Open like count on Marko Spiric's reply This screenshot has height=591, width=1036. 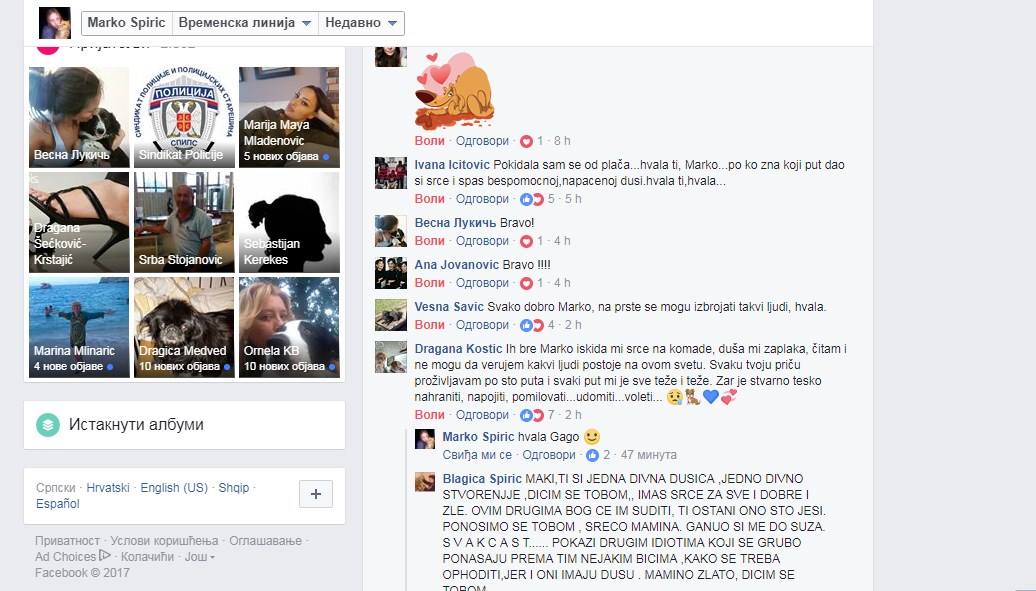(598, 455)
